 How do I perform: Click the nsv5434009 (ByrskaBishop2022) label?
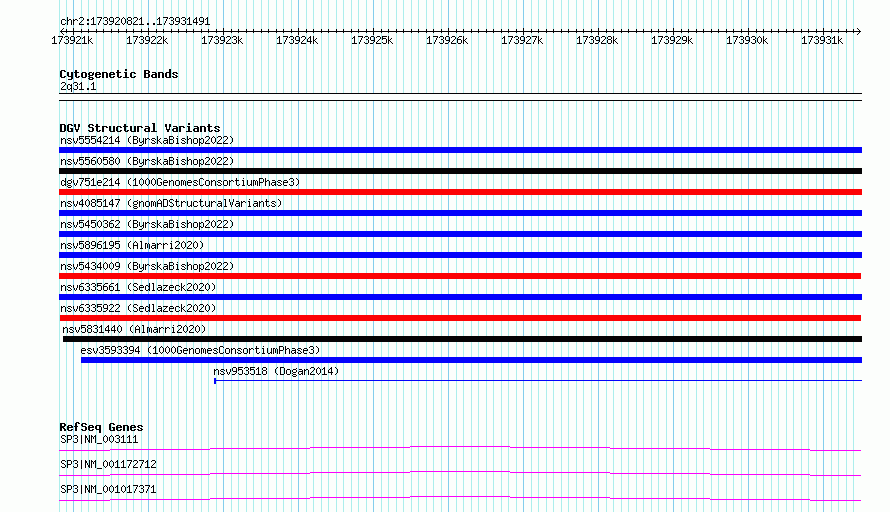pyautogui.click(x=147, y=266)
